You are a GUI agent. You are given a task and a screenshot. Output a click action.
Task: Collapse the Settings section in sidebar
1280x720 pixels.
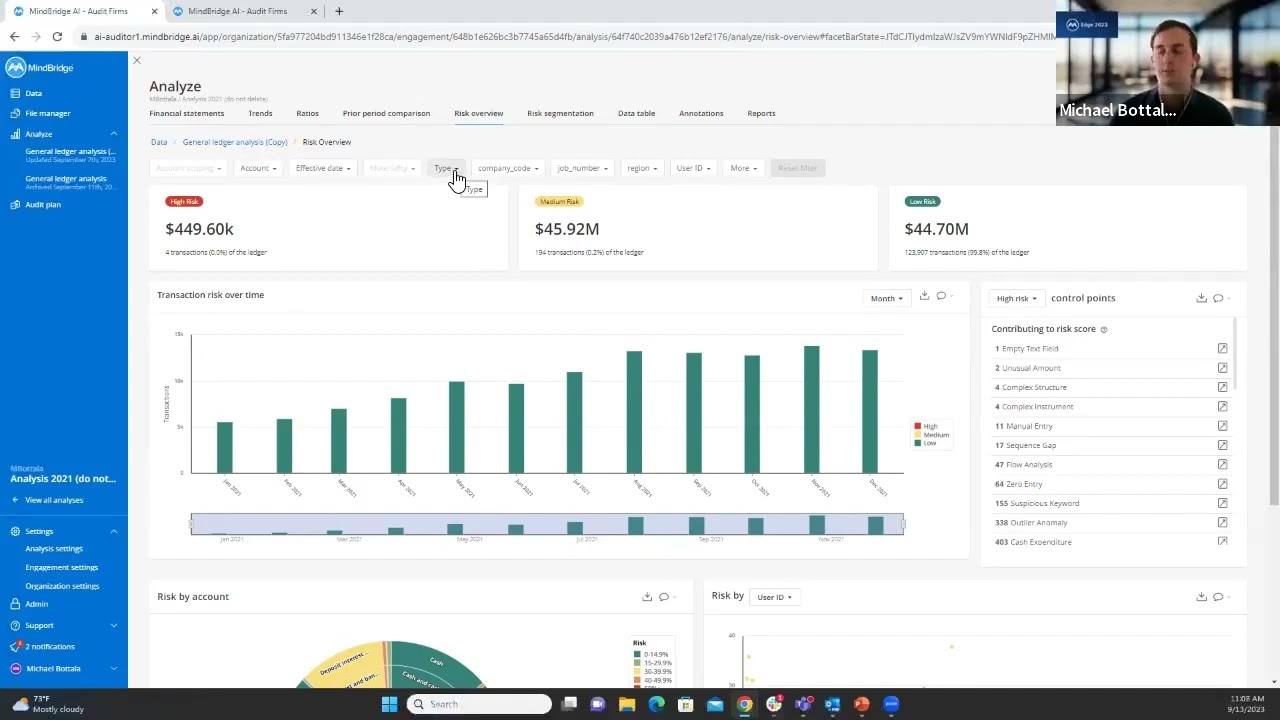[x=114, y=531]
